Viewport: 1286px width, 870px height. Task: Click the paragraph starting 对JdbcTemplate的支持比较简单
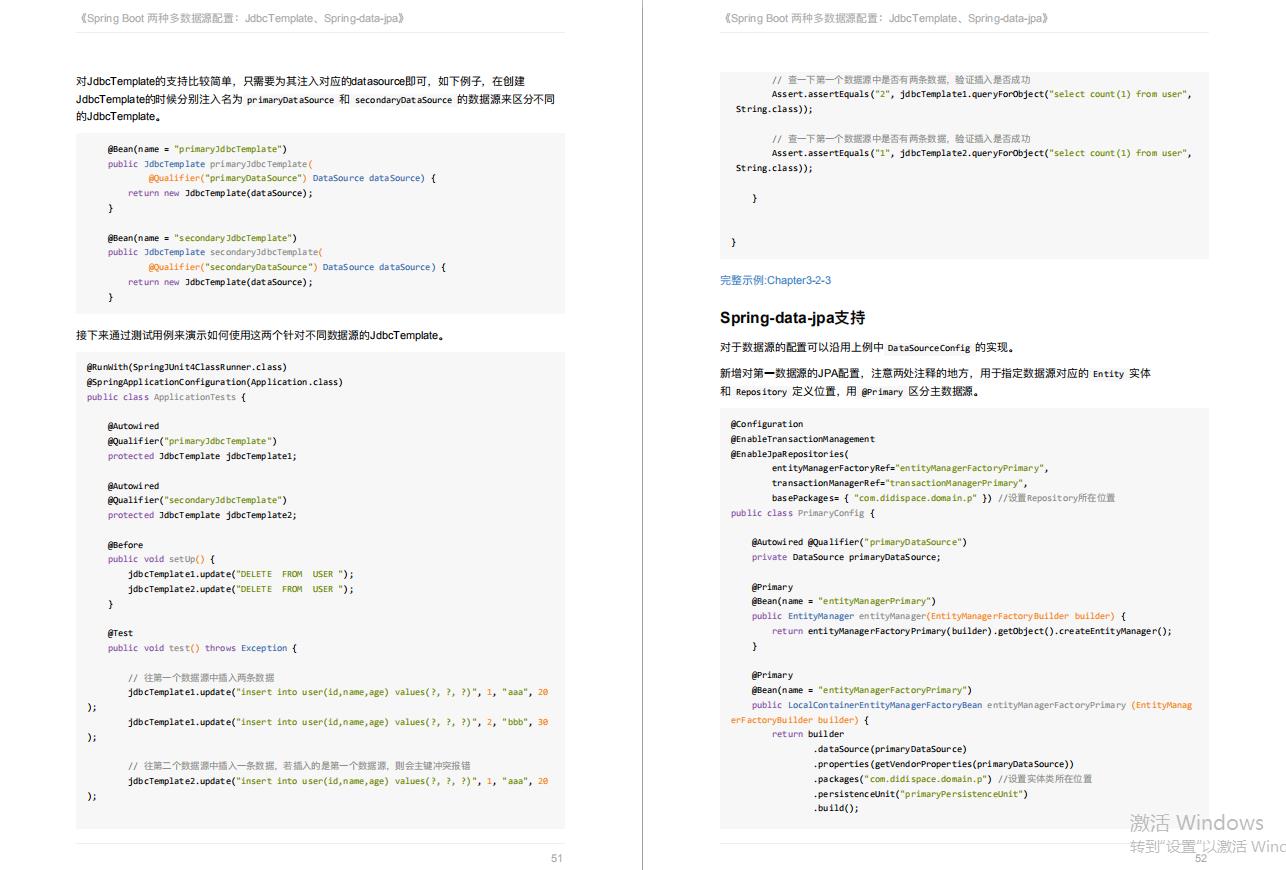tap(315, 99)
